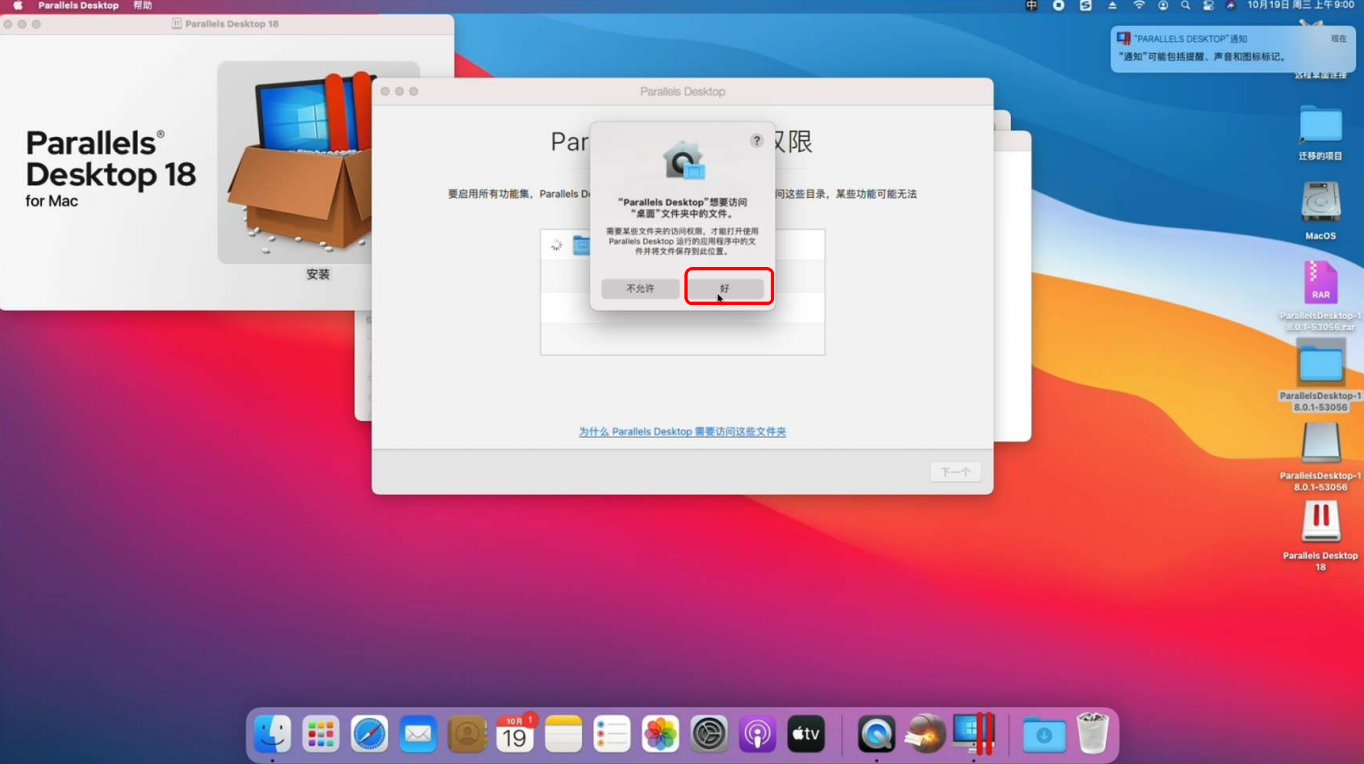The height and width of the screenshot is (764, 1364).
Task: Click the 好 button in the permission dialog
Action: [x=725, y=288]
